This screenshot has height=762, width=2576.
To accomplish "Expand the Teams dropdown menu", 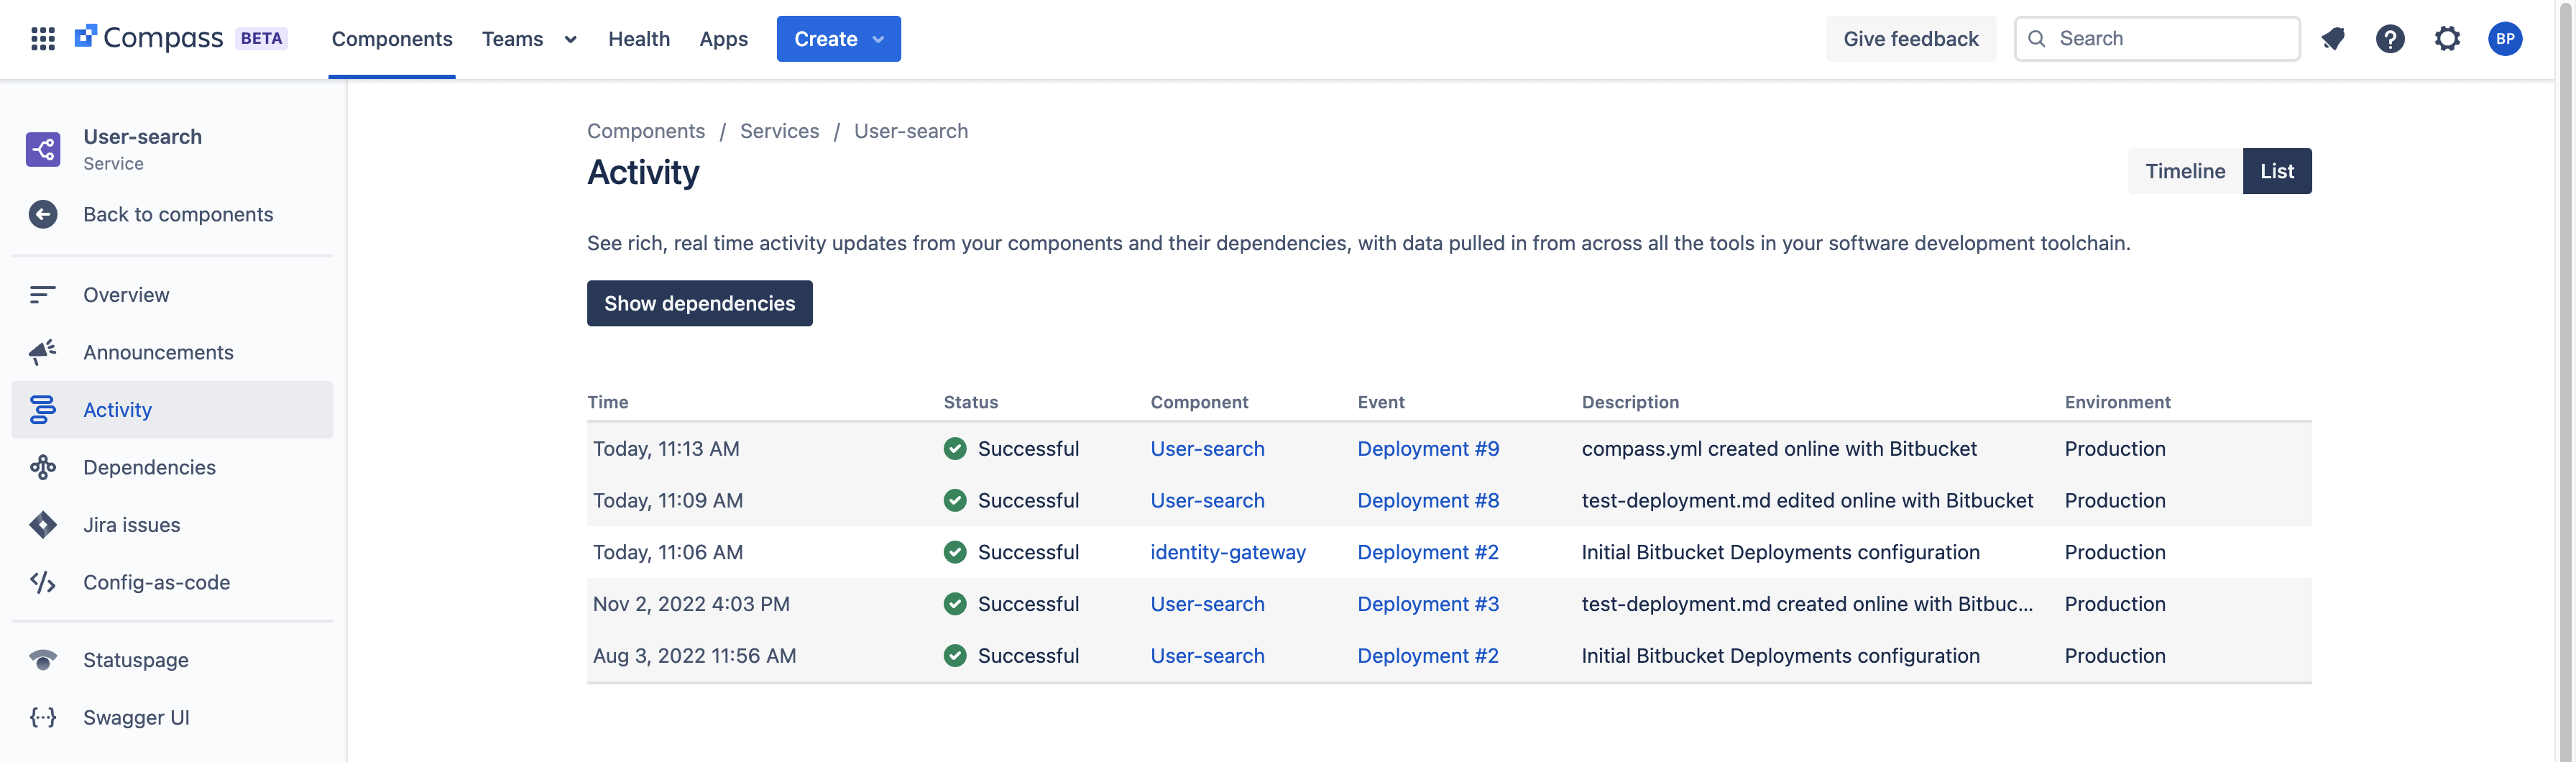I will 529,39.
